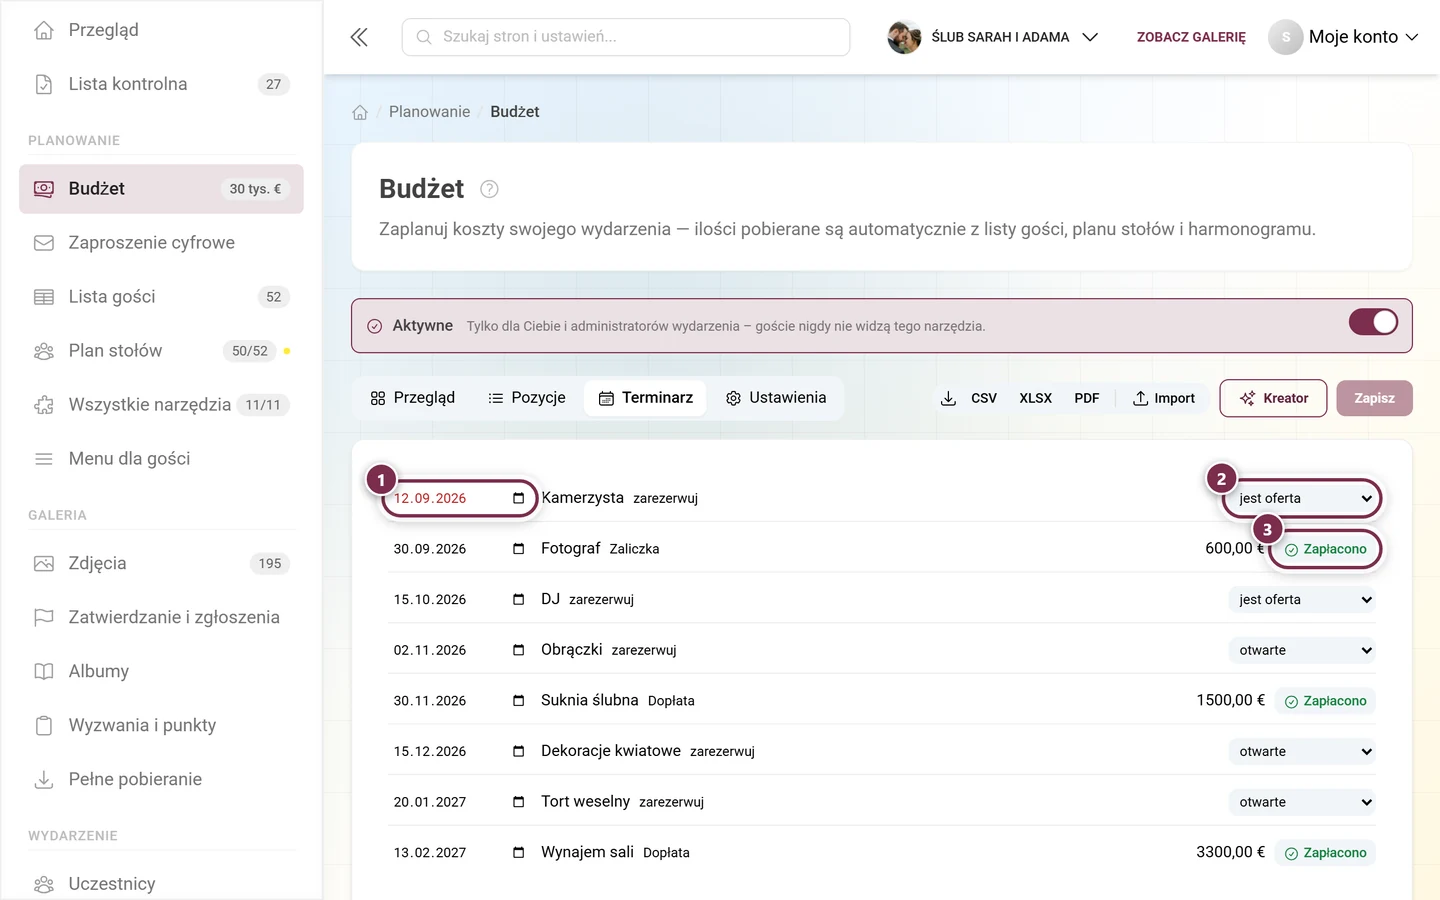1440x900 pixels.
Task: Click the Import button
Action: tap(1164, 398)
